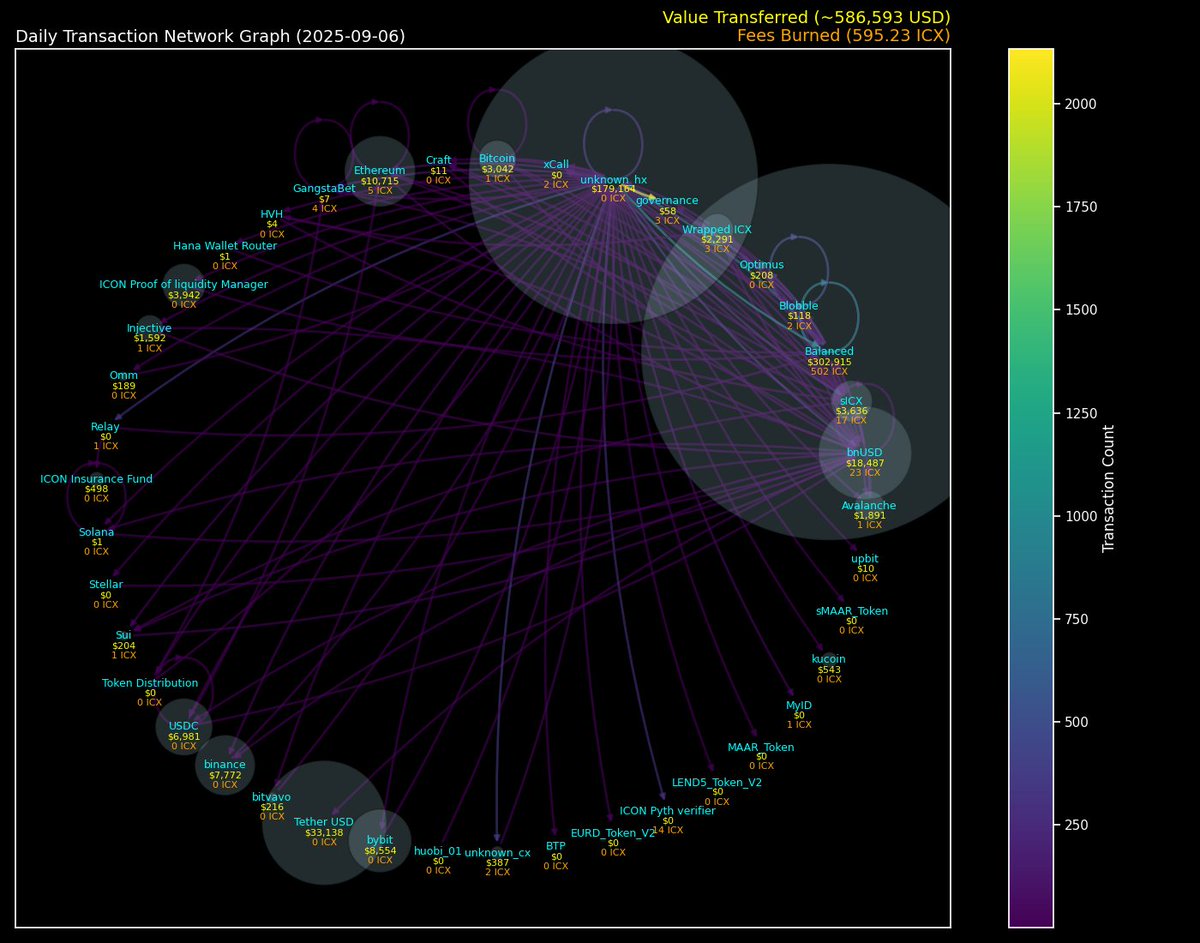Select the Stellar node label

click(x=106, y=583)
